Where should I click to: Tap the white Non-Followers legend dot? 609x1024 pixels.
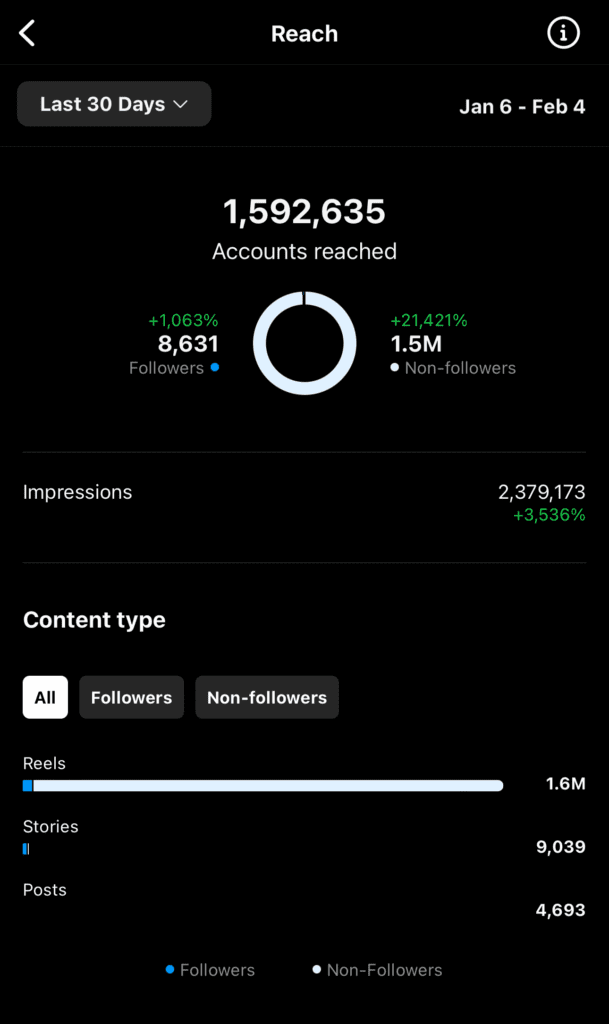(x=317, y=969)
